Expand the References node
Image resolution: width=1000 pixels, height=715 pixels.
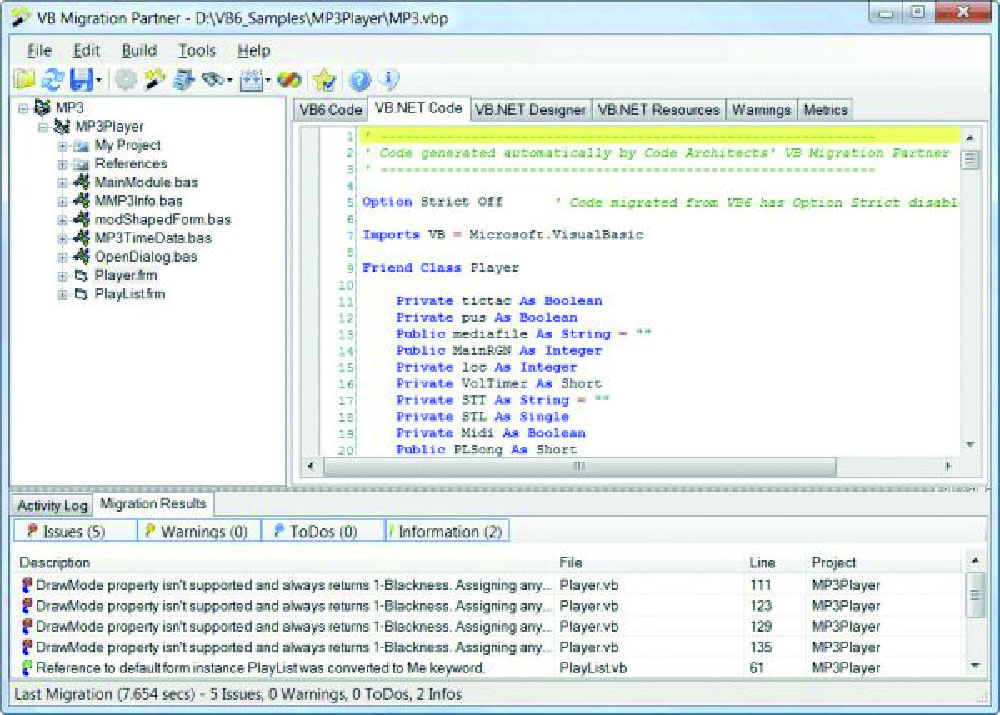pos(62,165)
